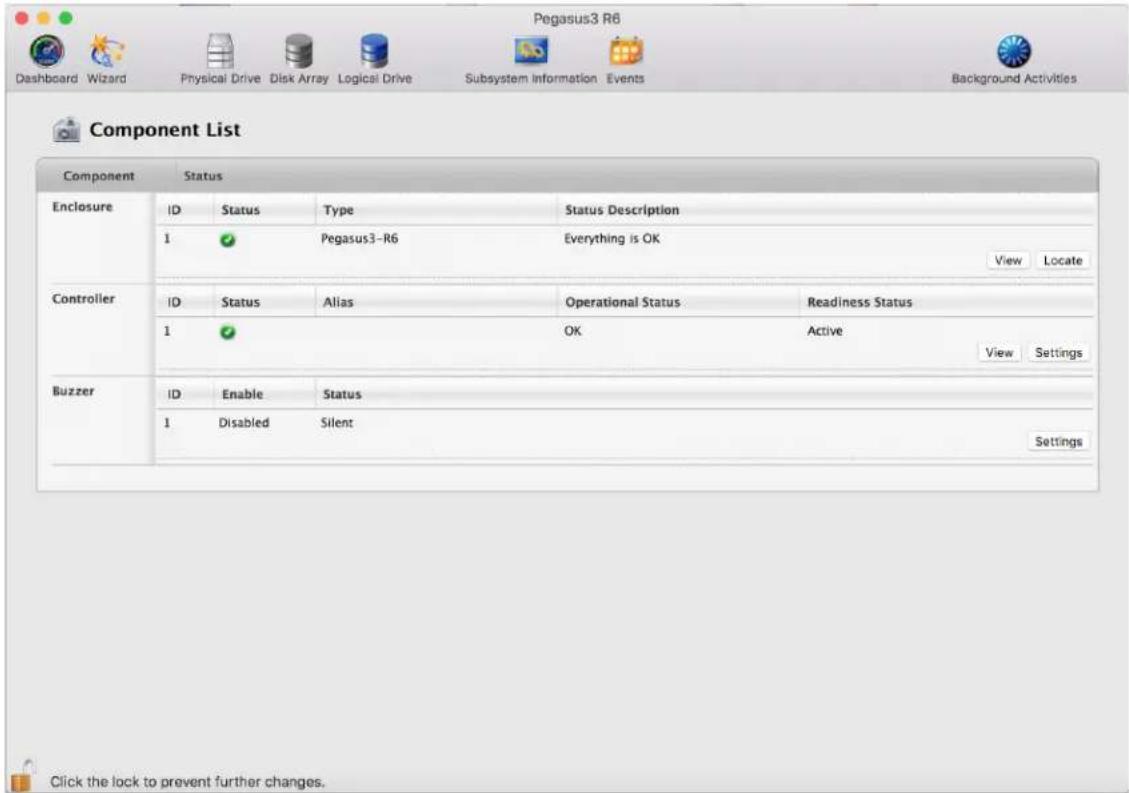Click View button in Controller row

(999, 353)
